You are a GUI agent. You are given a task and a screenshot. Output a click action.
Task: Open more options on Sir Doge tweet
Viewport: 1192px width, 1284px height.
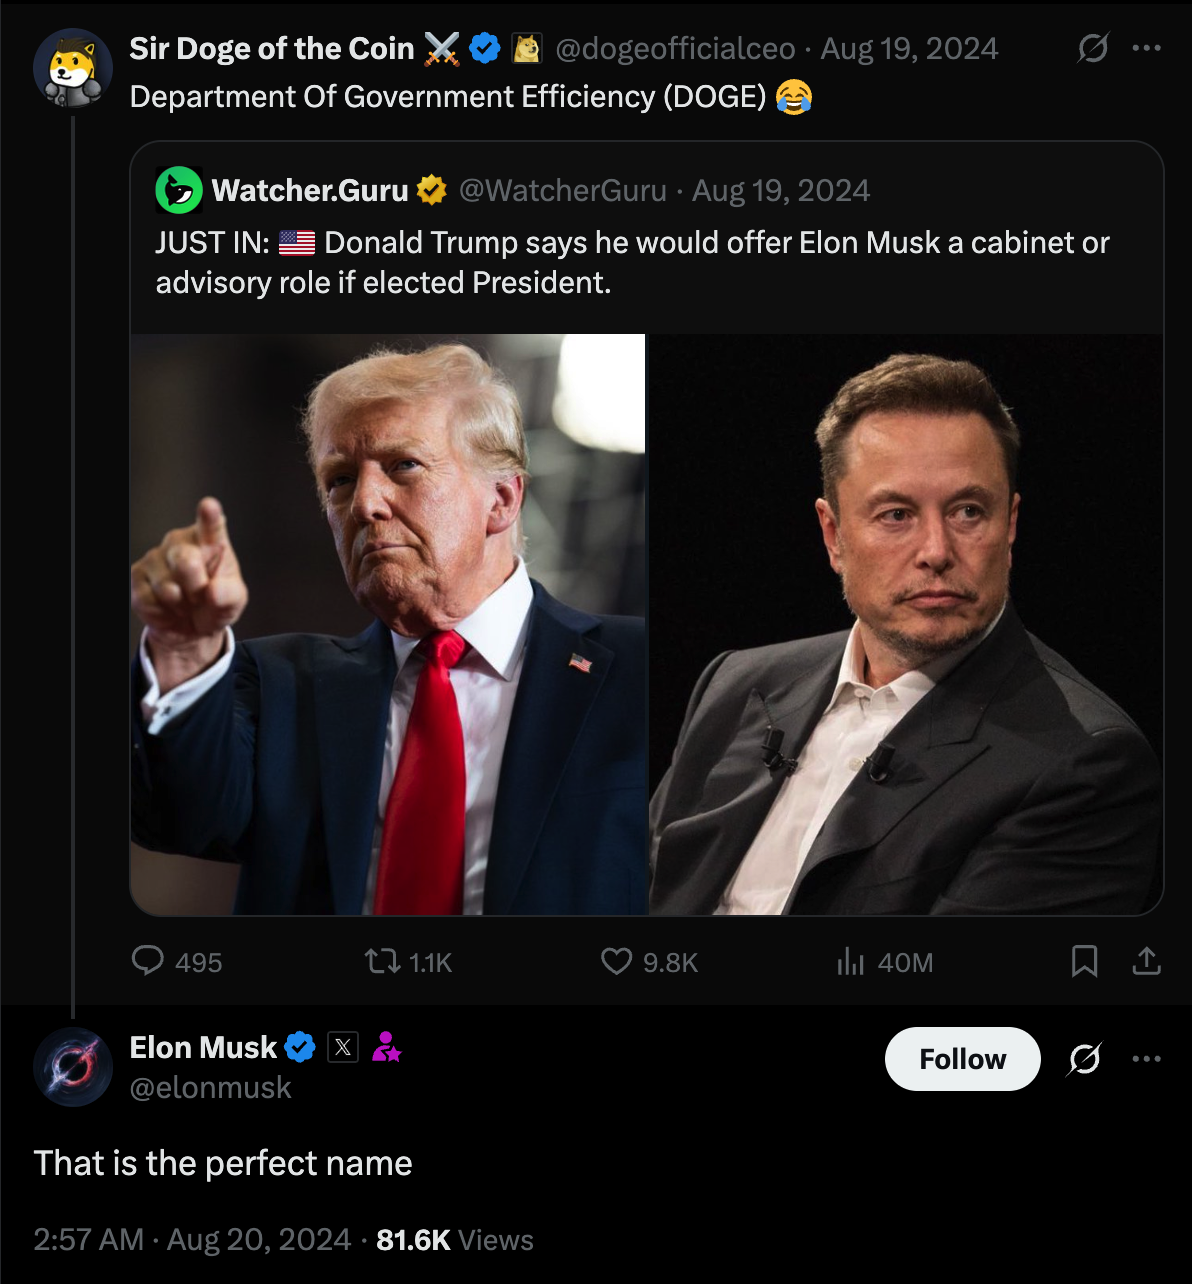pos(1146,48)
